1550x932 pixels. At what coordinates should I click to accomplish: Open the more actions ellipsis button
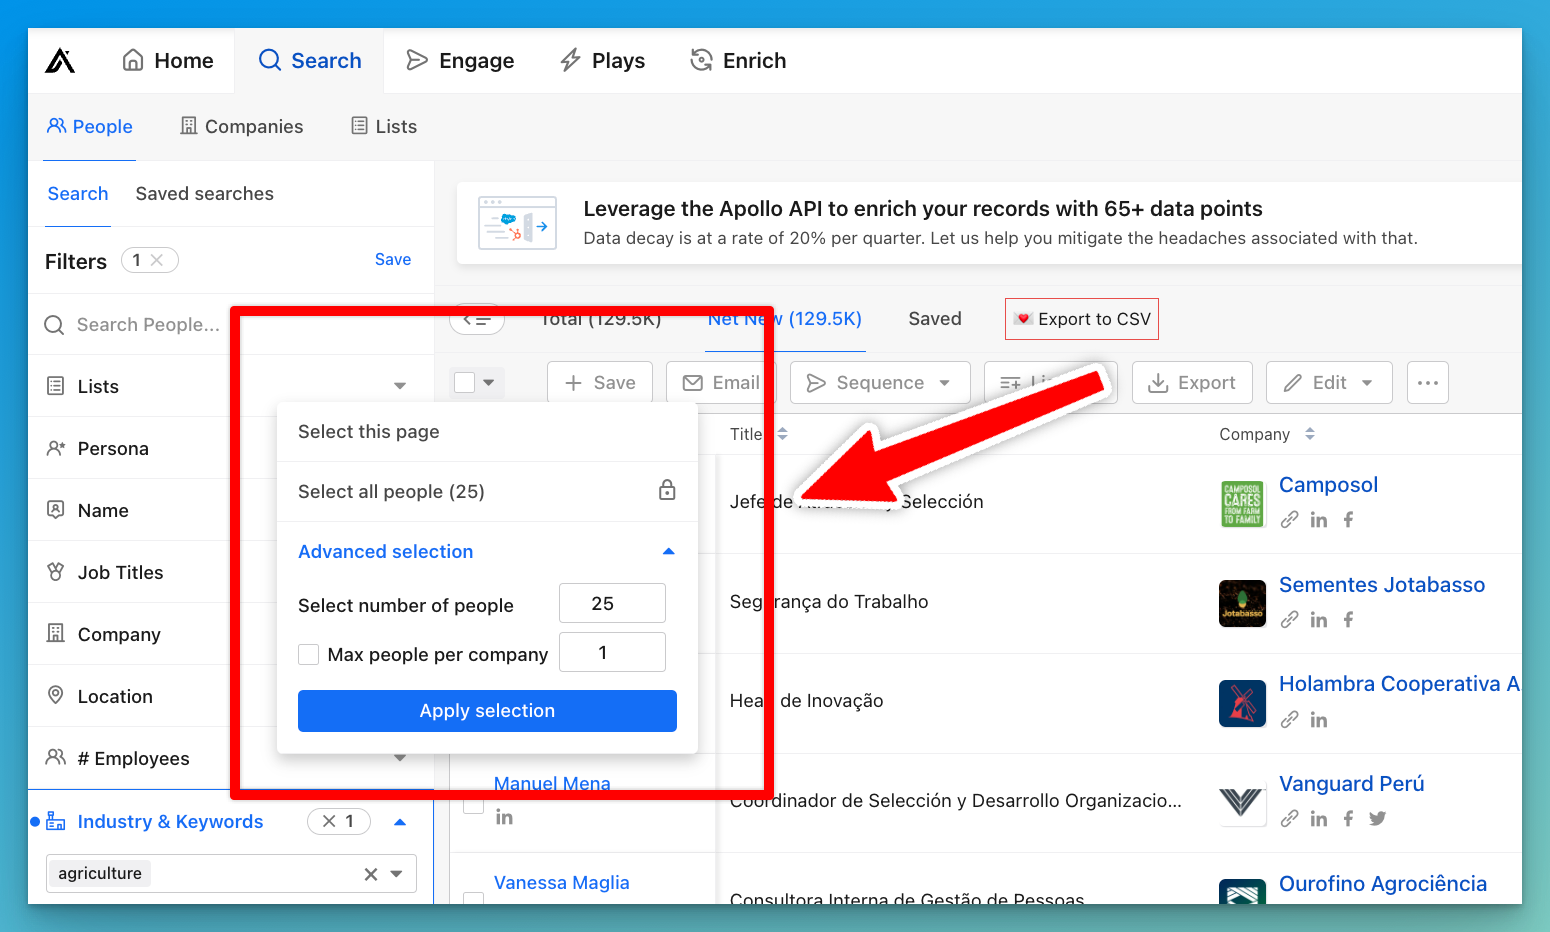coord(1428,383)
